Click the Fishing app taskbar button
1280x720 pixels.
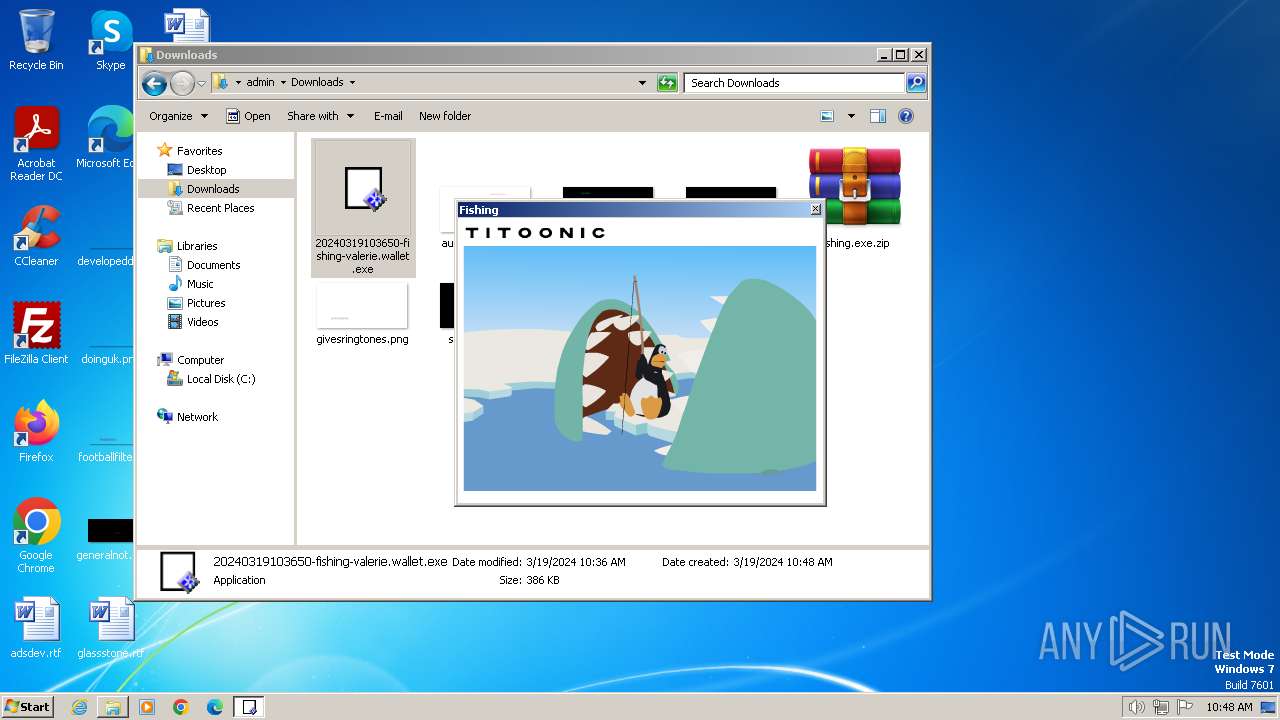(249, 707)
